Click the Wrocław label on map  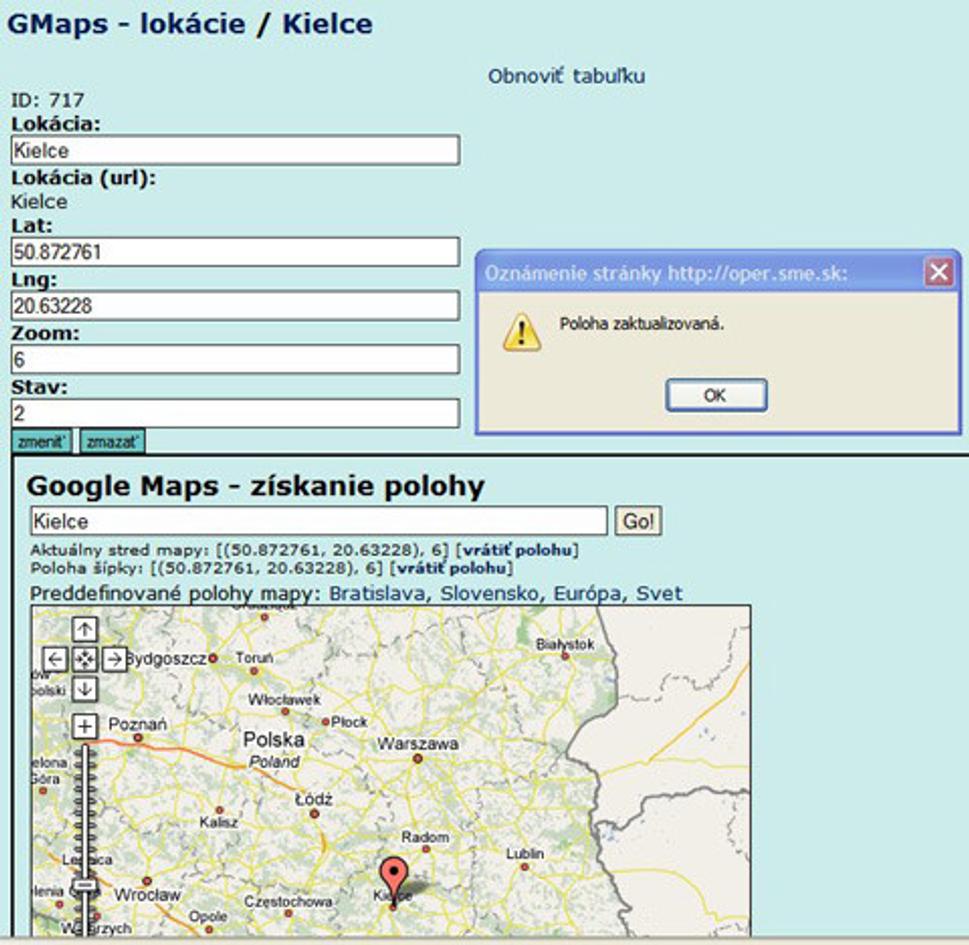(147, 894)
